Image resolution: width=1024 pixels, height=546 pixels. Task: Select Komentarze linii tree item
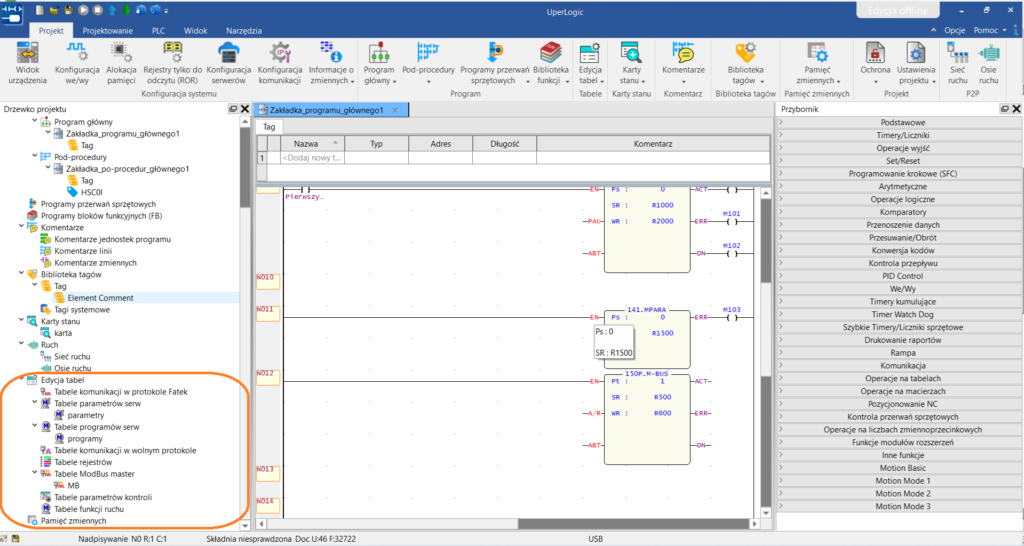tap(83, 251)
